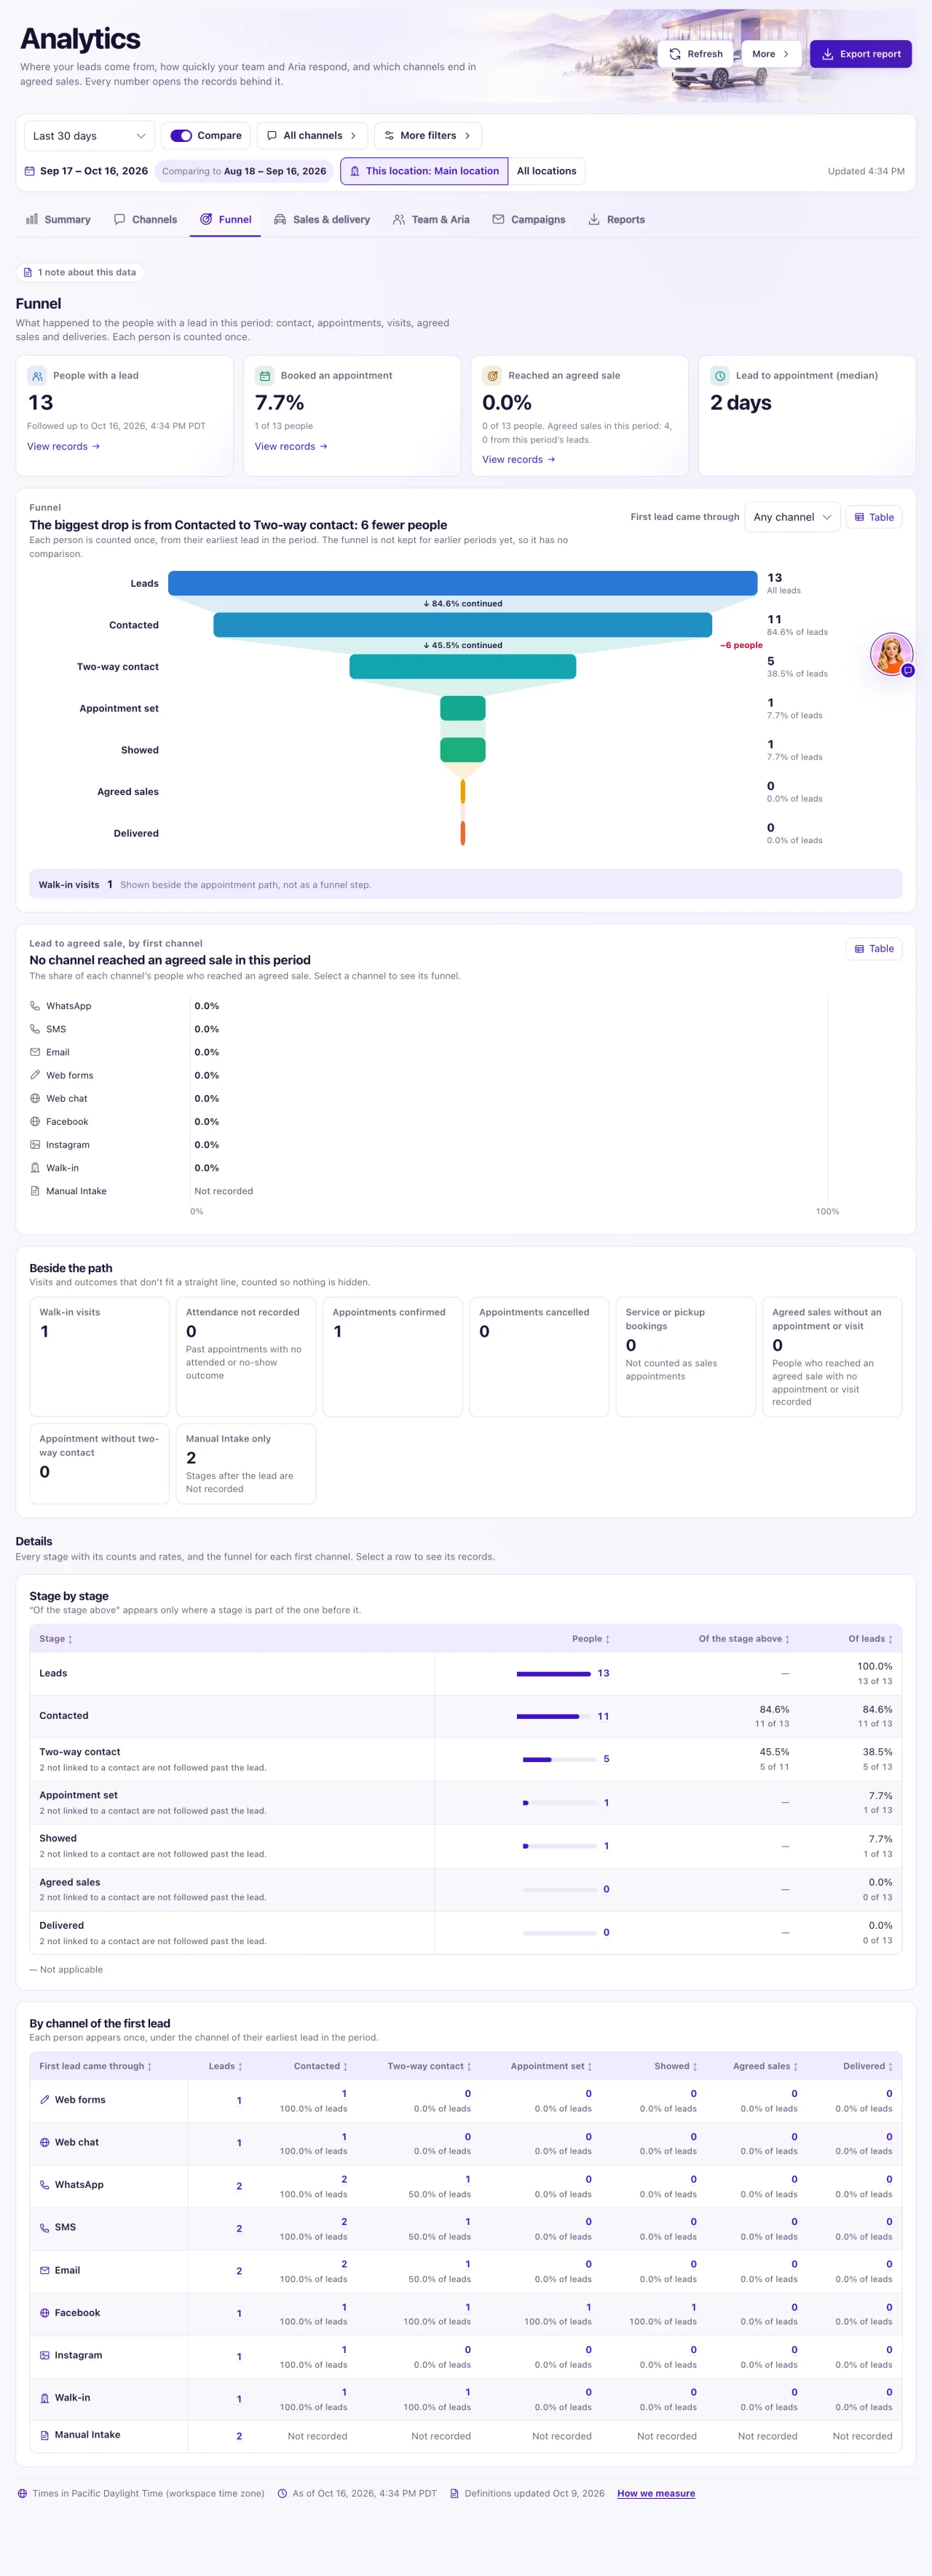
Task: Click the calendar icon on 'Booked an appointment' card
Action: pyautogui.click(x=265, y=376)
